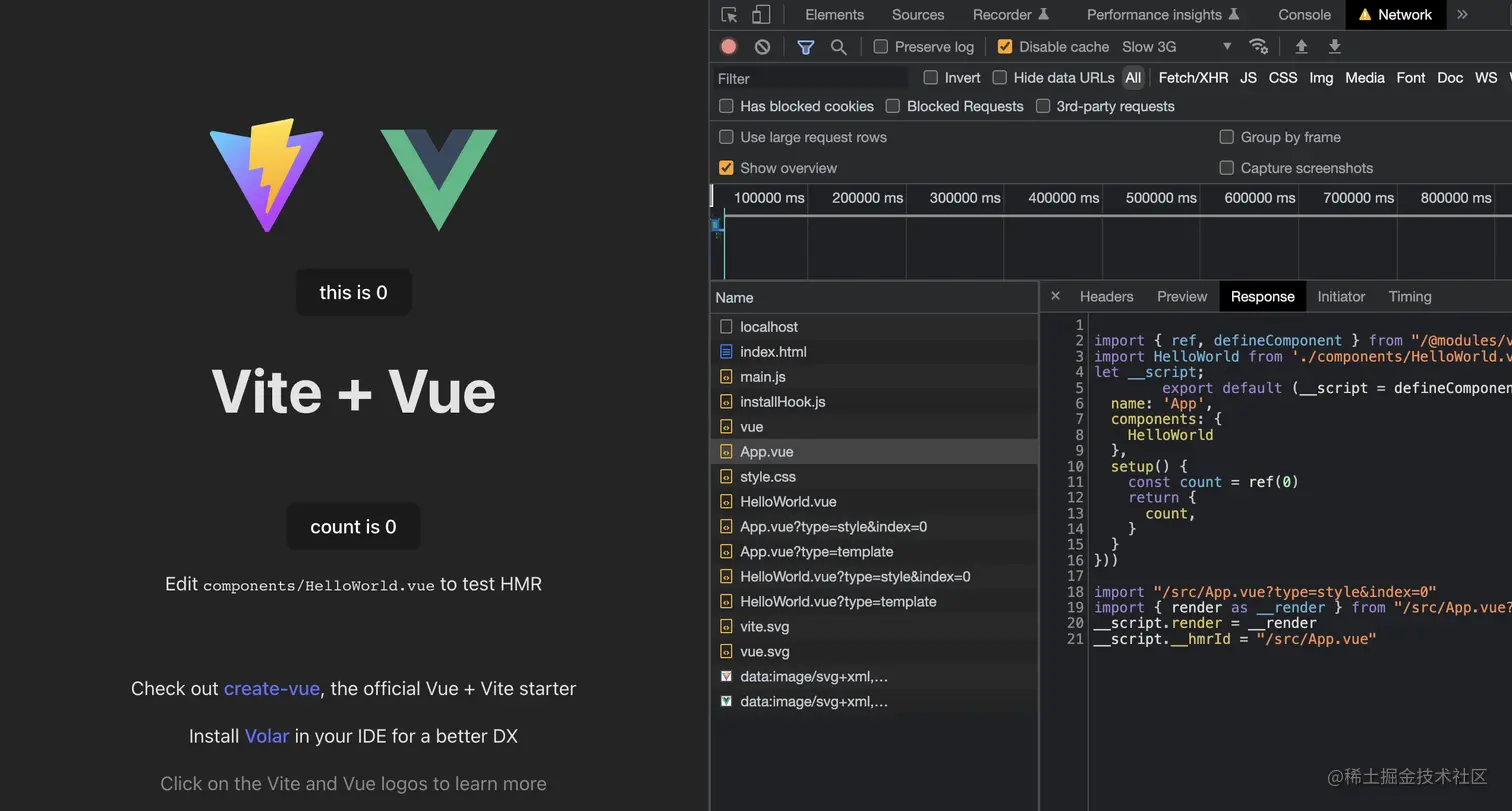
Task: Select the HelloWorld.vue?type=style&index=0 request
Action: point(874,577)
